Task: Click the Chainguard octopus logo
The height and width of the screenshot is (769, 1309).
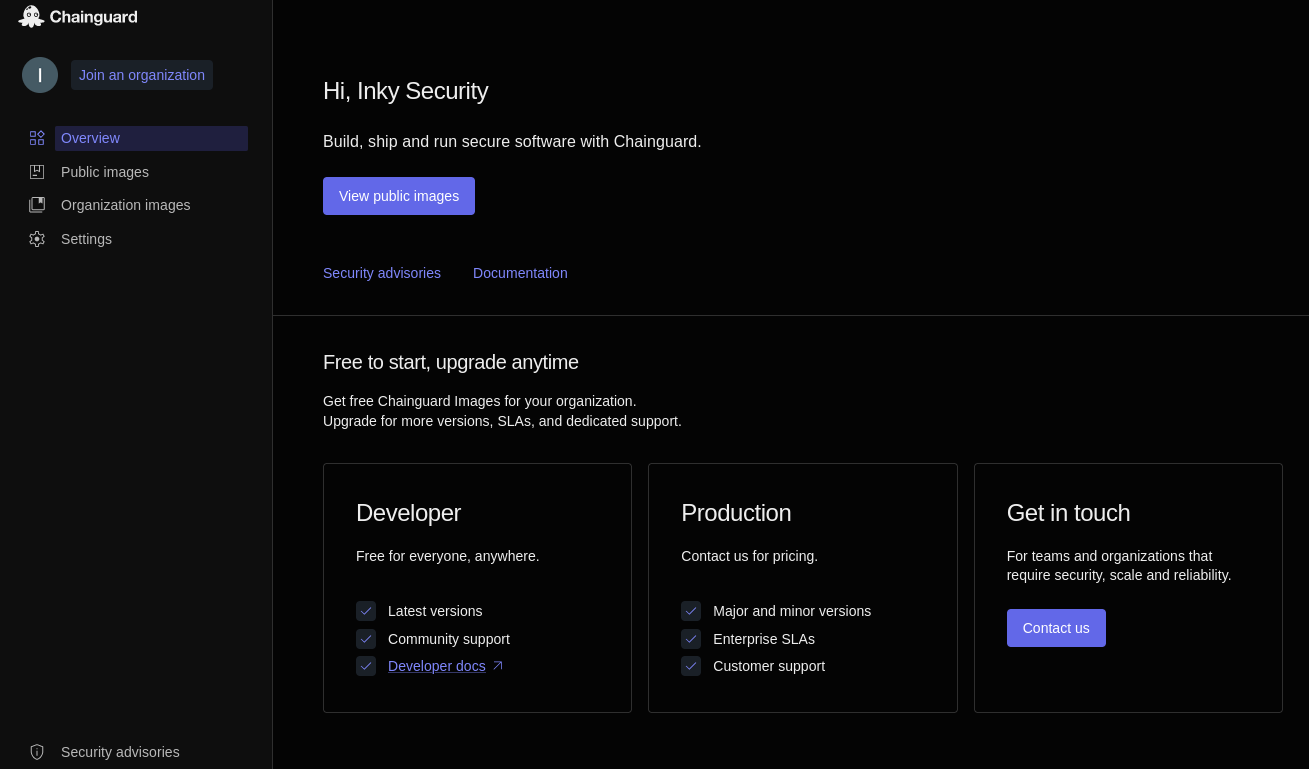Action: coord(31,16)
